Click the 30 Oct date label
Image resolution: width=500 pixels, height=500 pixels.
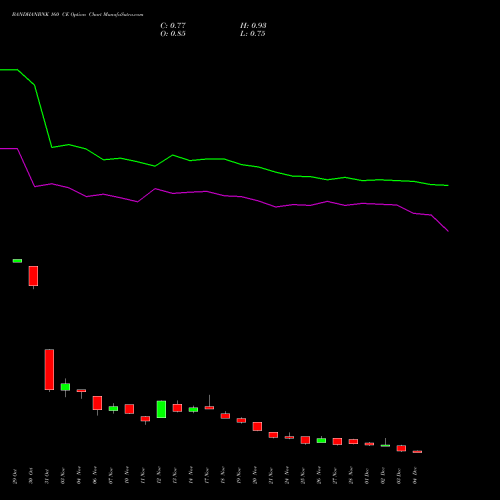coord(31,476)
